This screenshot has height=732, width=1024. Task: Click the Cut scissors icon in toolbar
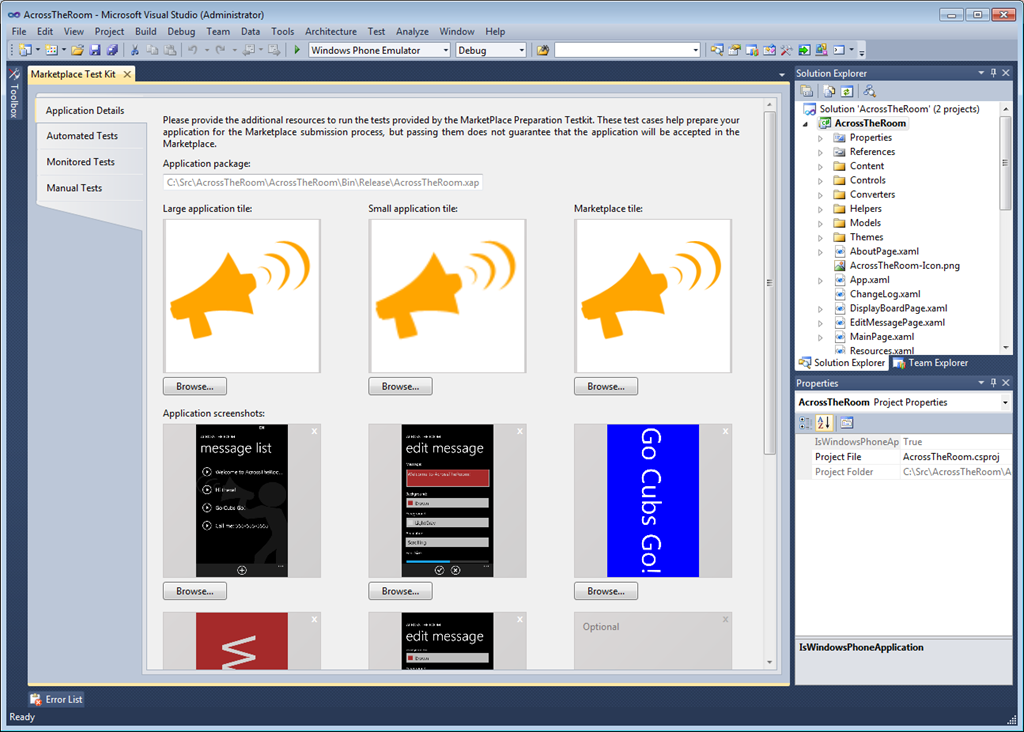coord(135,50)
